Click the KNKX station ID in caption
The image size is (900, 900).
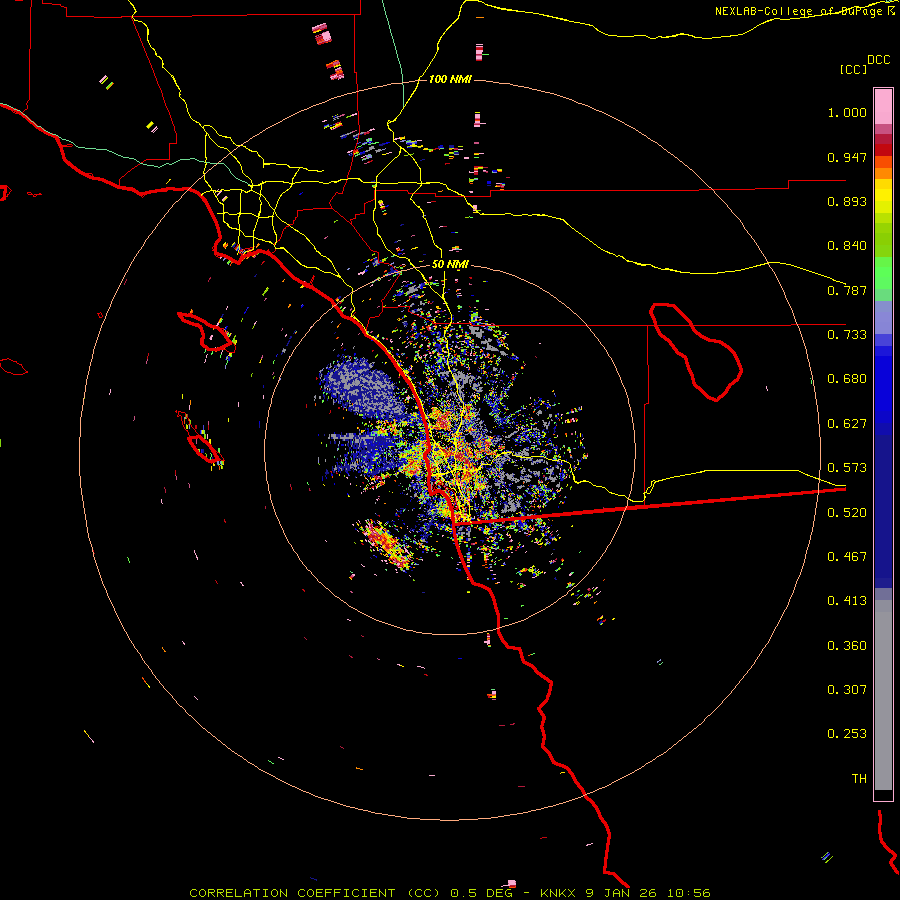558,893
